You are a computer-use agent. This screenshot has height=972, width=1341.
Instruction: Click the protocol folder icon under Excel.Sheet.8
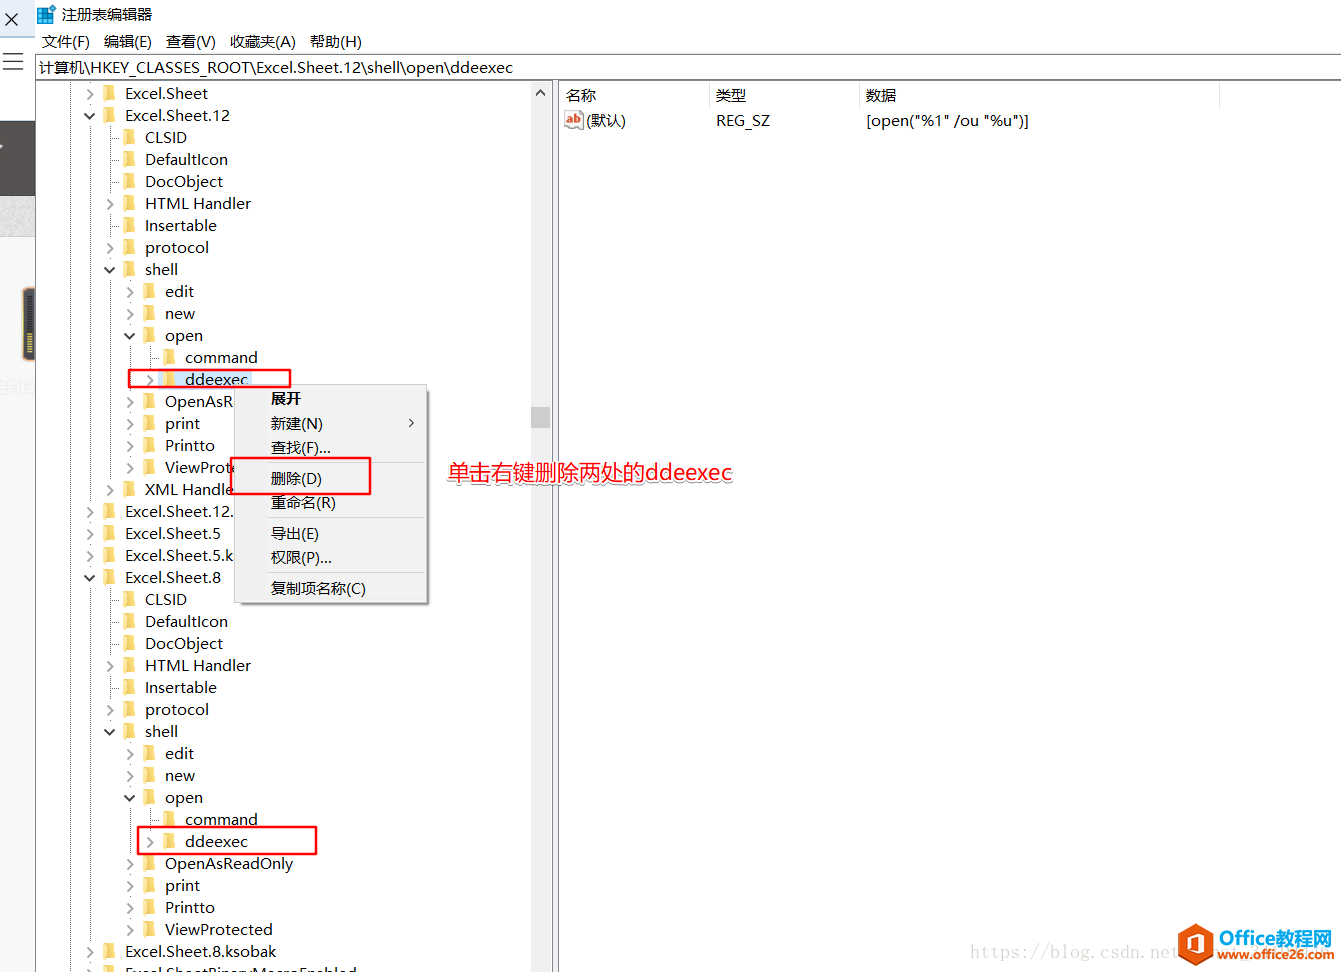[x=128, y=709]
